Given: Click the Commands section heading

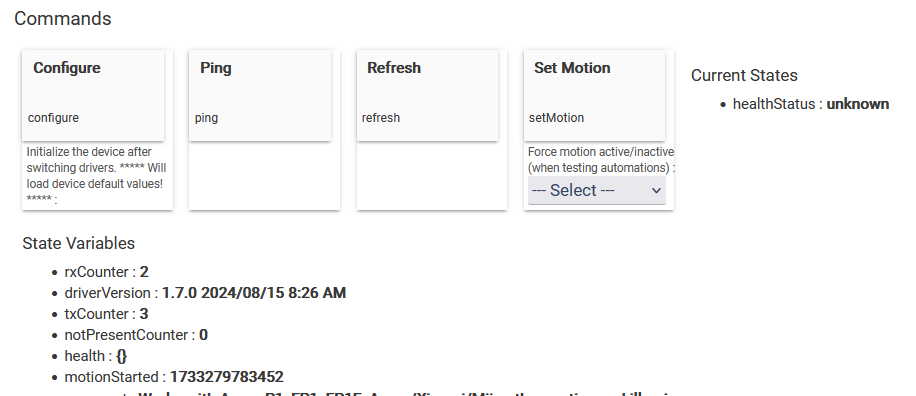Looking at the screenshot, I should click(63, 19).
